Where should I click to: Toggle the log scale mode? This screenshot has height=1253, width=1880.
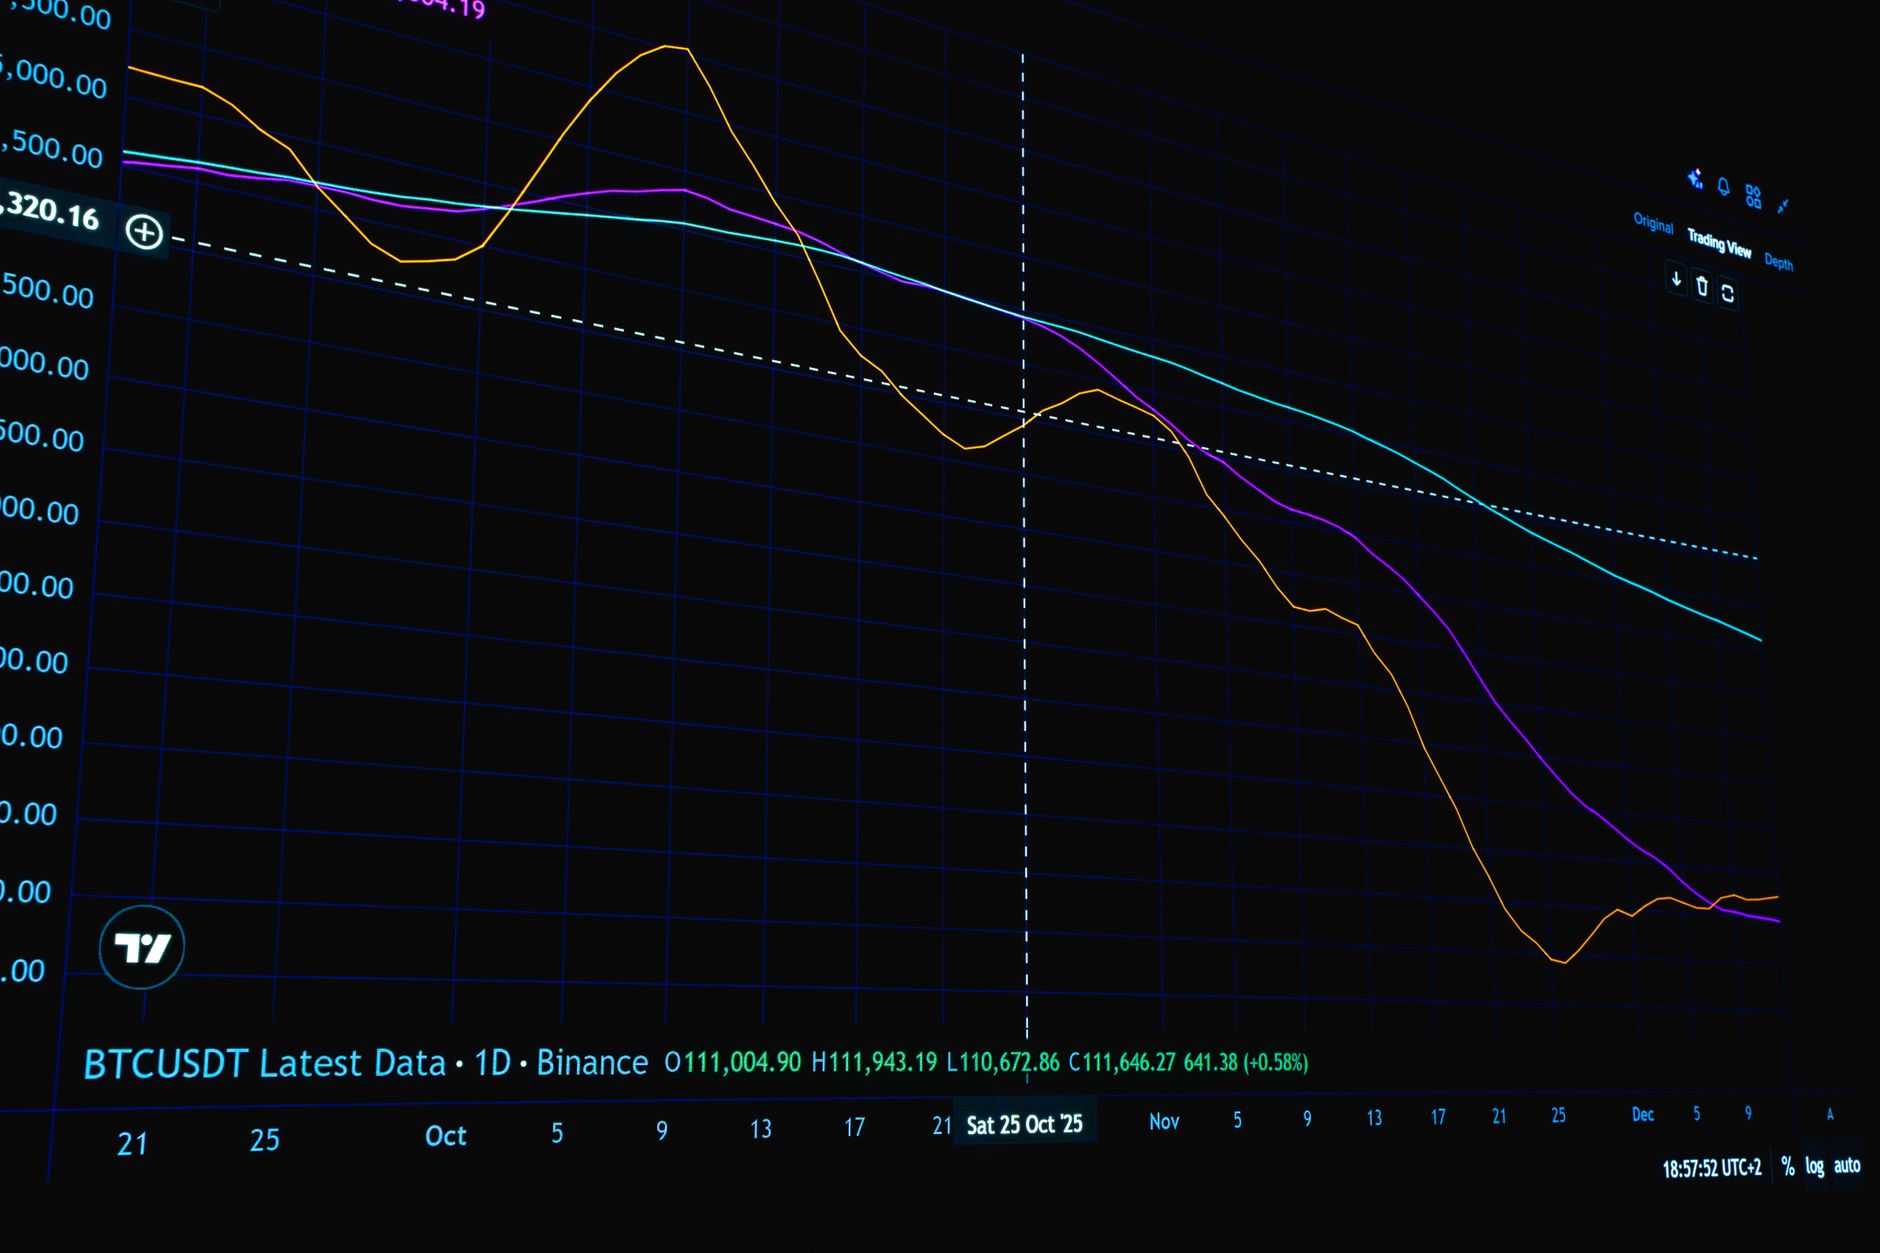1814,1166
